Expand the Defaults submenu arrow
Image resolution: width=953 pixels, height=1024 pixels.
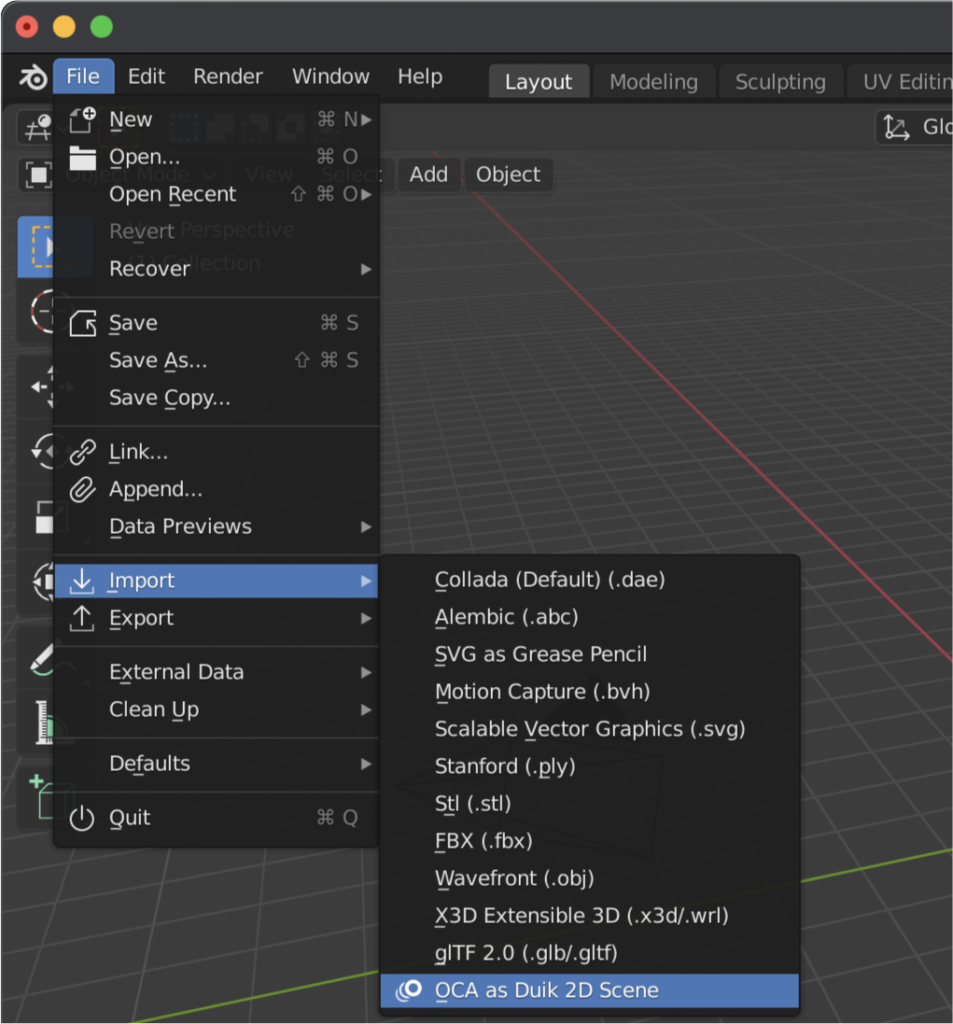pyautogui.click(x=366, y=764)
